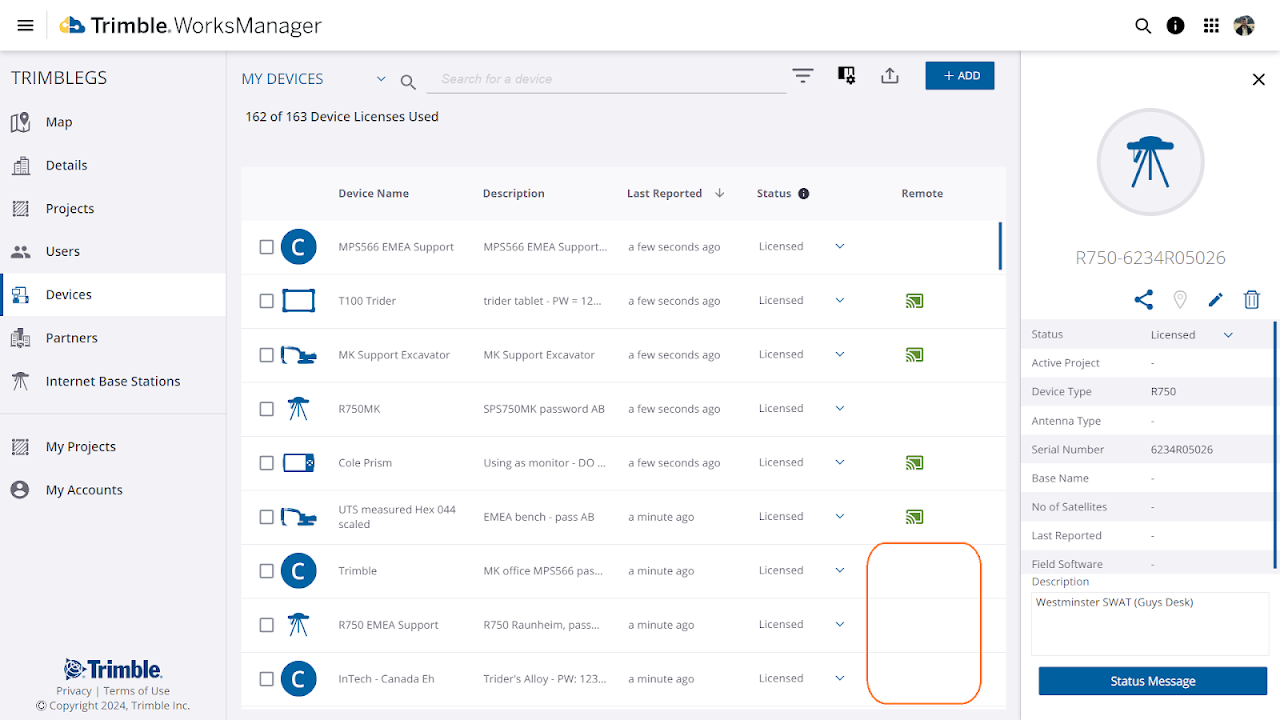Check the InTech - Canada Eh checkbox
Screen dimensions: 1280x720
tap(267, 679)
